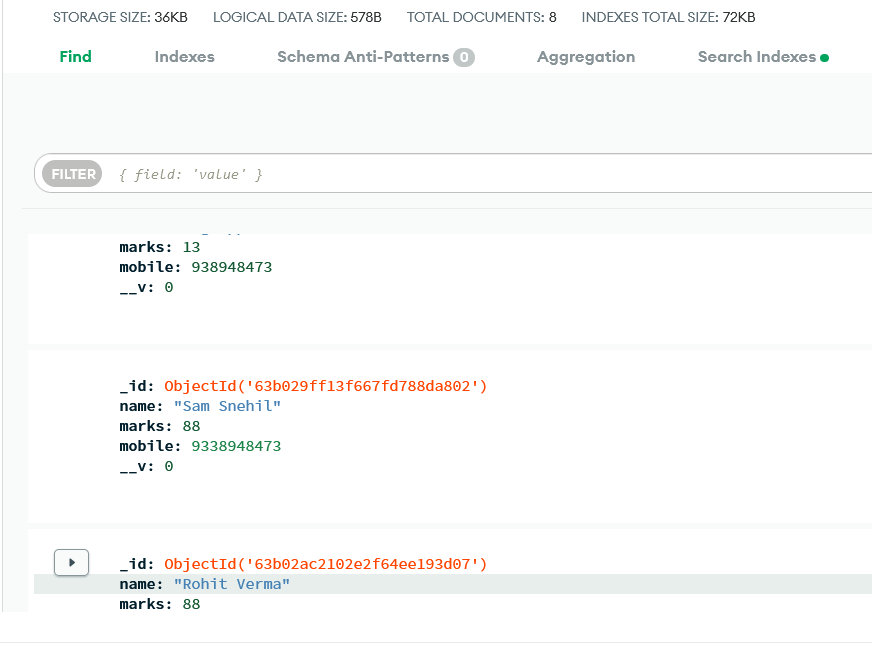
Task: Click the TOTAL DOCUMENTS: 8 label
Action: point(482,17)
